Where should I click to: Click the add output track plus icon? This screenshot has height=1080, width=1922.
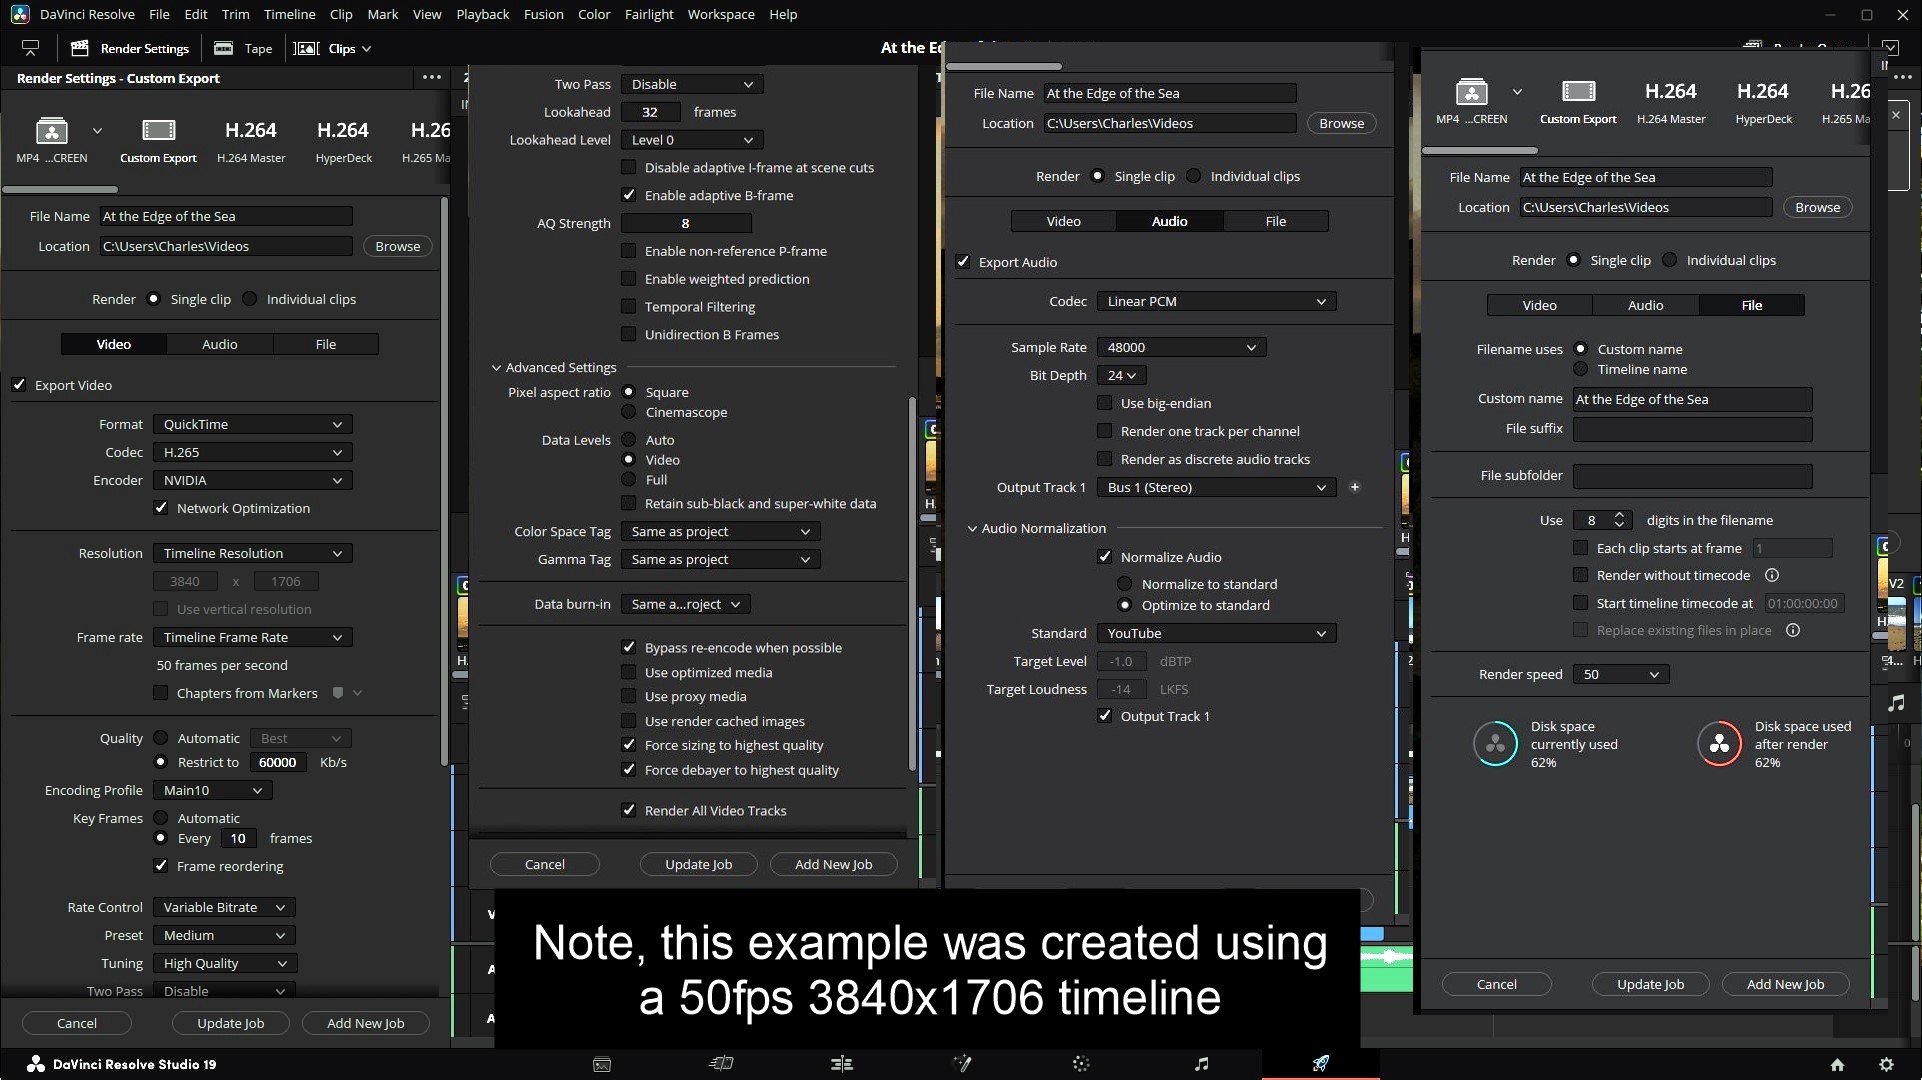point(1355,487)
